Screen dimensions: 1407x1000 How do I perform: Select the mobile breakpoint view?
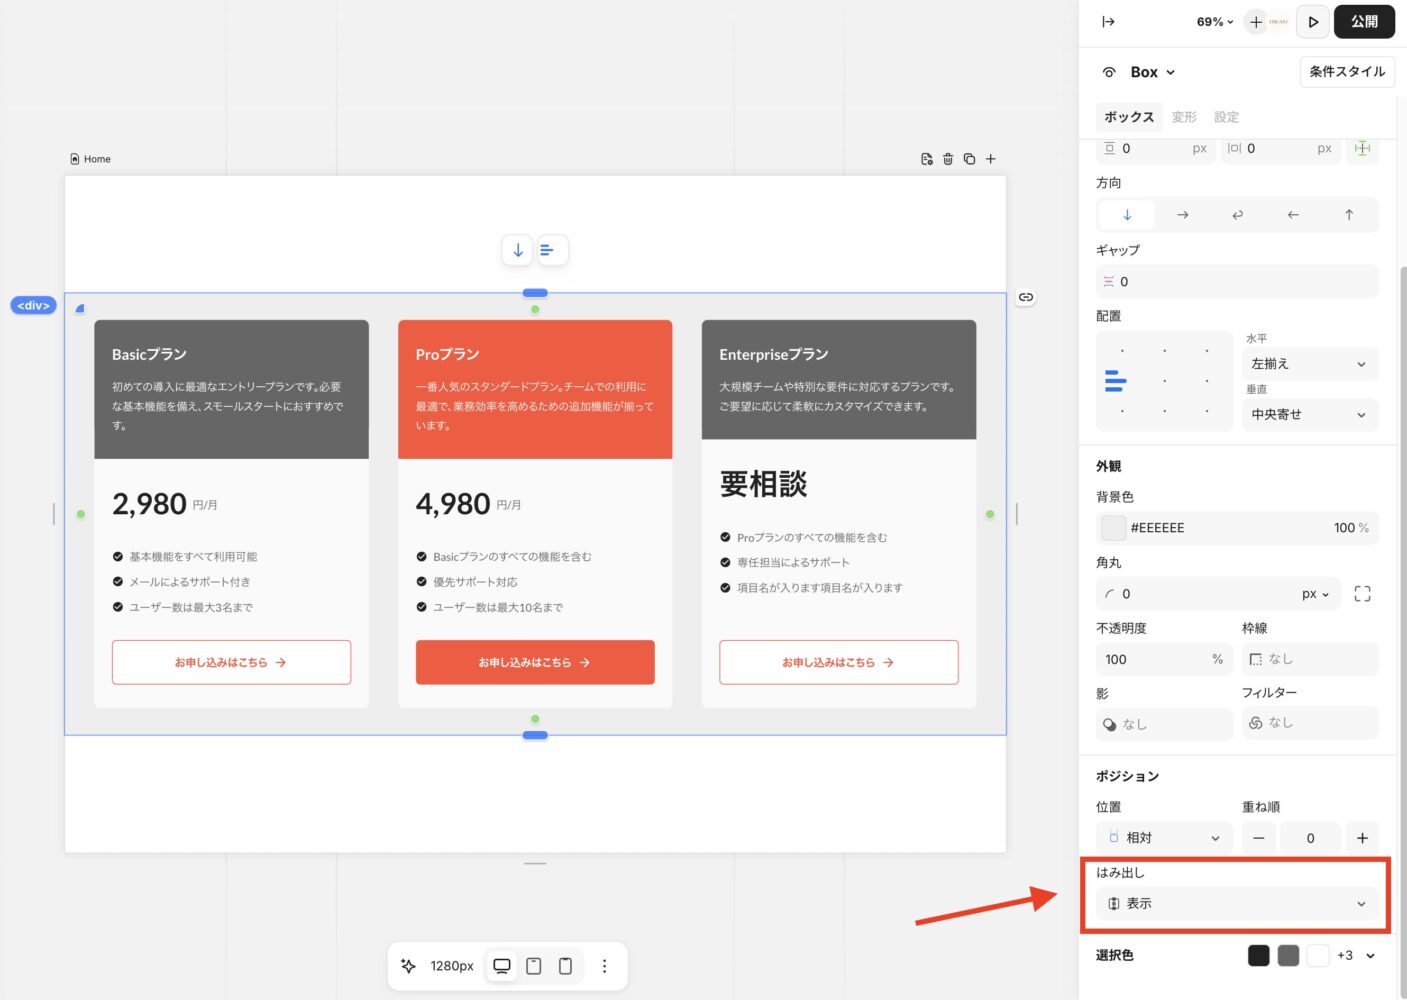click(565, 966)
